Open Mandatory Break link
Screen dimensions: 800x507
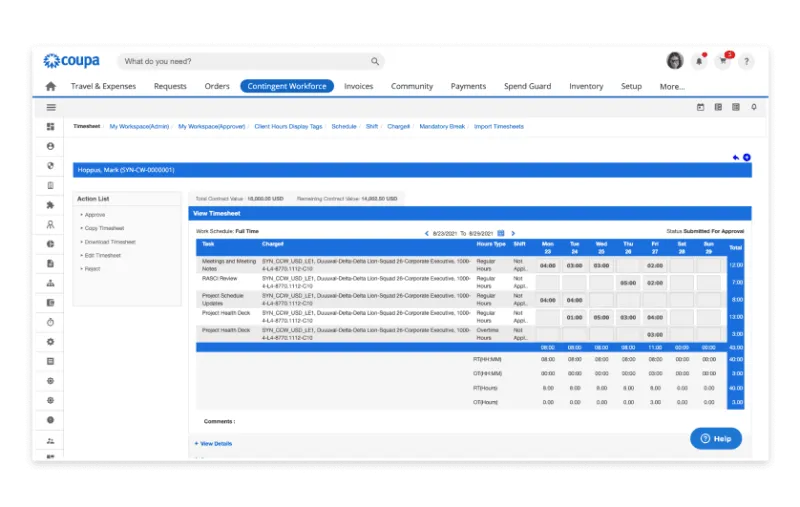(442, 126)
